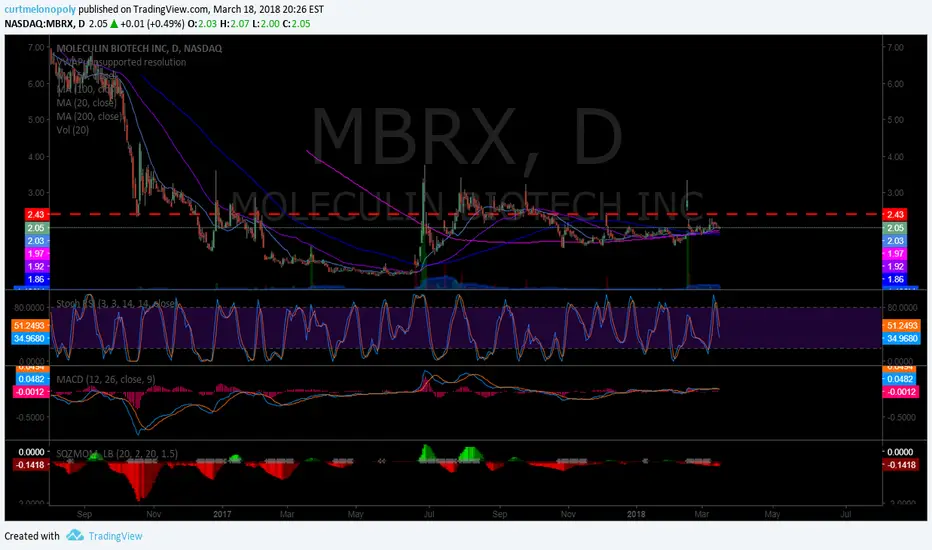Click the blue 34.9680 label on right scale
Image resolution: width=932 pixels, height=550 pixels.
tap(902, 338)
